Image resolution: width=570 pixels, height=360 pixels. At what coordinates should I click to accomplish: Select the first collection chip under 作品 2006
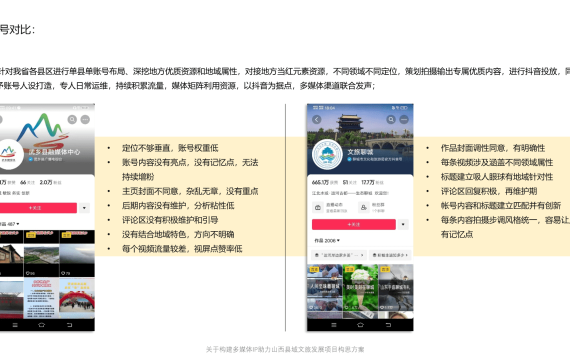[x=339, y=255]
